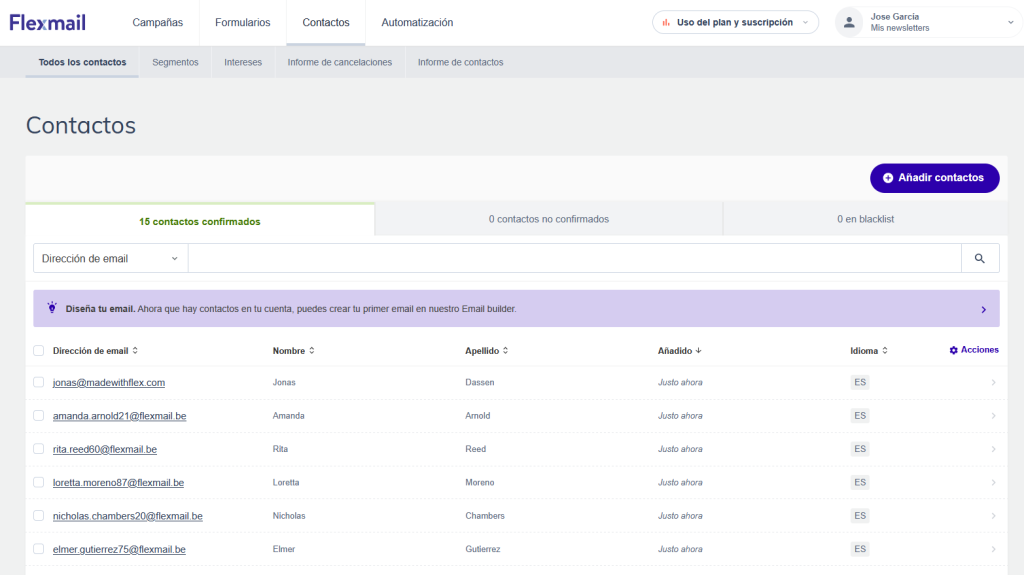Click Chambers surname cell
The height and width of the screenshot is (575, 1024).
click(485, 516)
